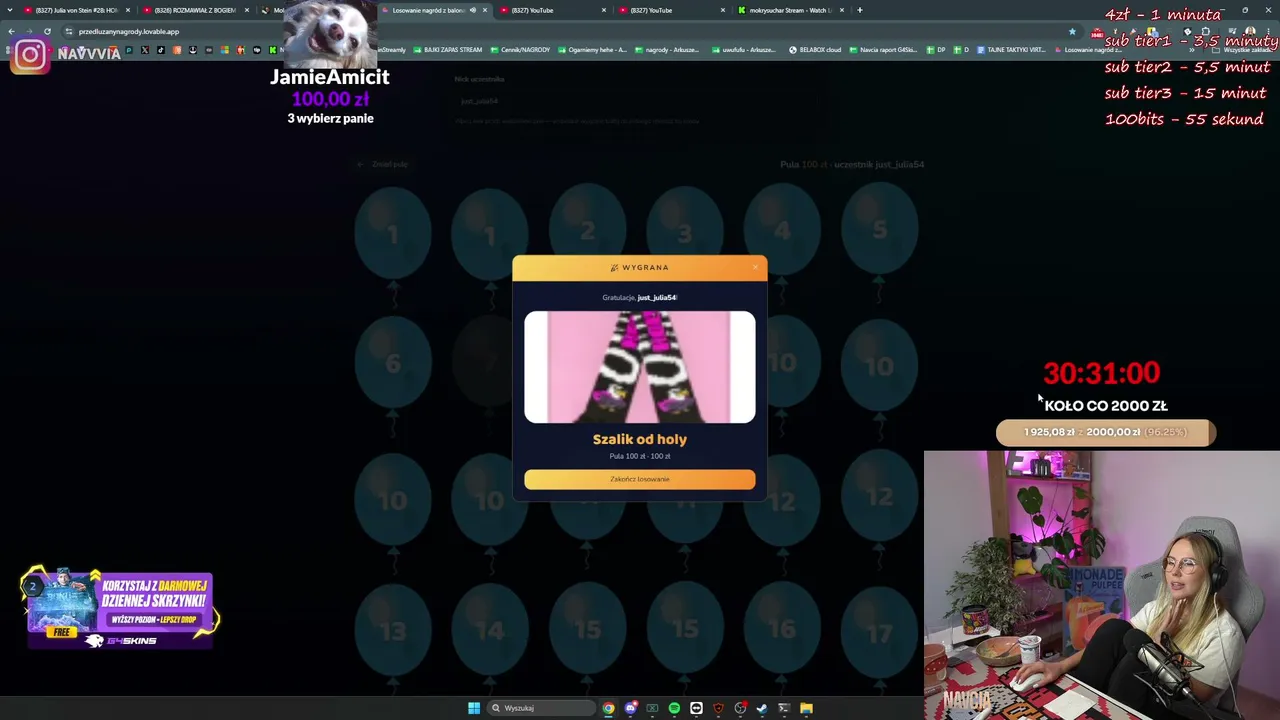Click the donation goal progress bar

click(1106, 432)
